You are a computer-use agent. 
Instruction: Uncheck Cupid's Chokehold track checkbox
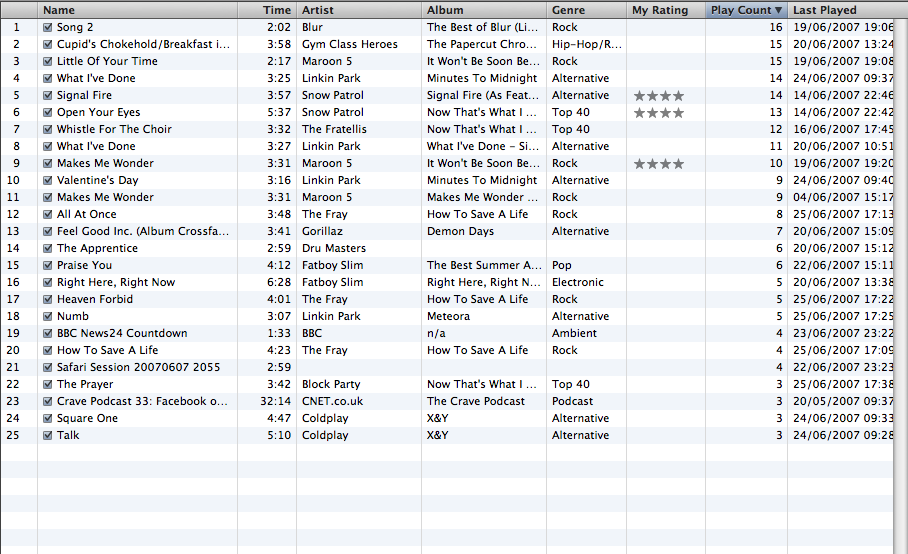[47, 44]
